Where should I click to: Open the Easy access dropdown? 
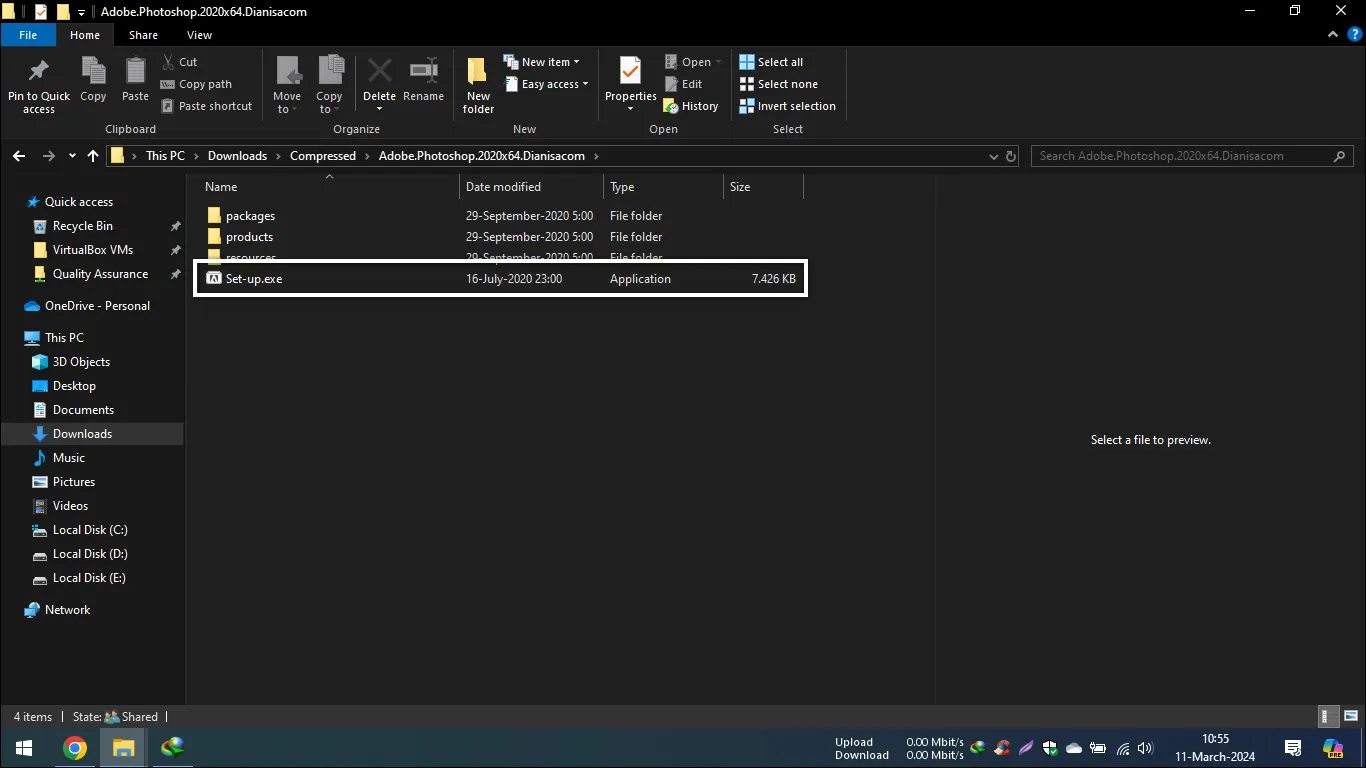click(546, 84)
